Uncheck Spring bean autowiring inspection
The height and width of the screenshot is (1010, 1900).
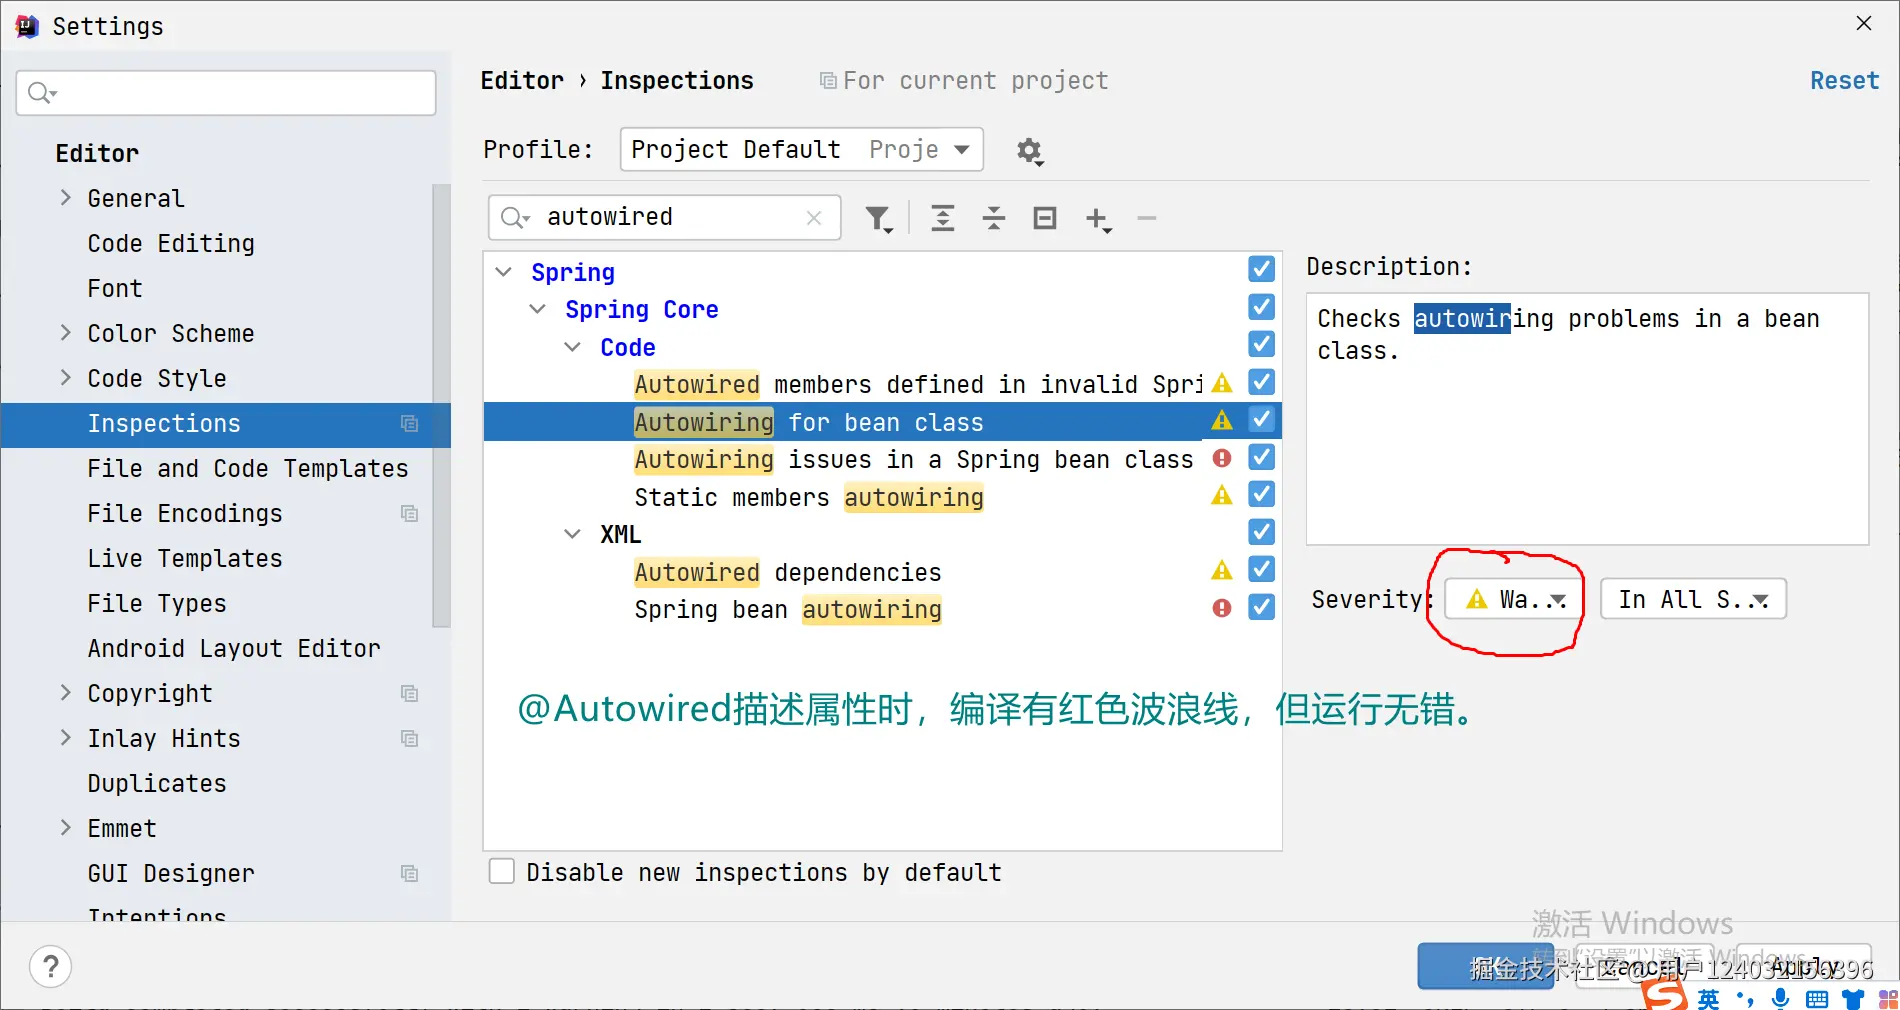(x=1262, y=607)
